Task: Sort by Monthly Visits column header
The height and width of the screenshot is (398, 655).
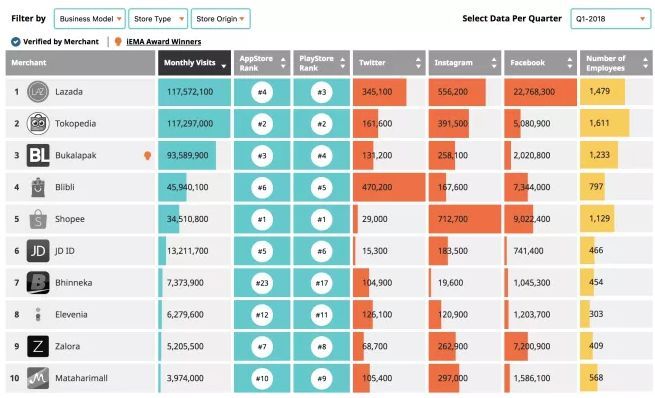Action: pos(194,63)
